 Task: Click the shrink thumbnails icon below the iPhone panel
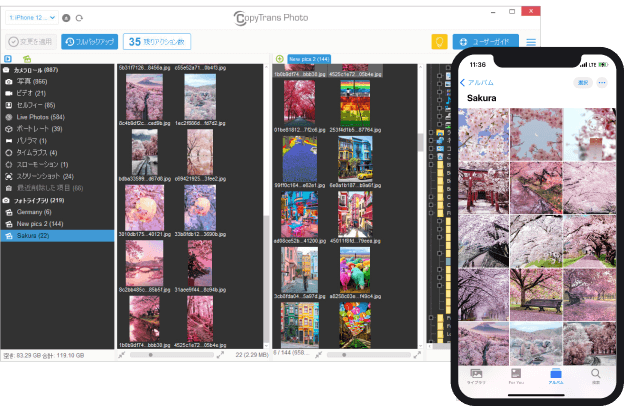pyautogui.click(x=122, y=355)
